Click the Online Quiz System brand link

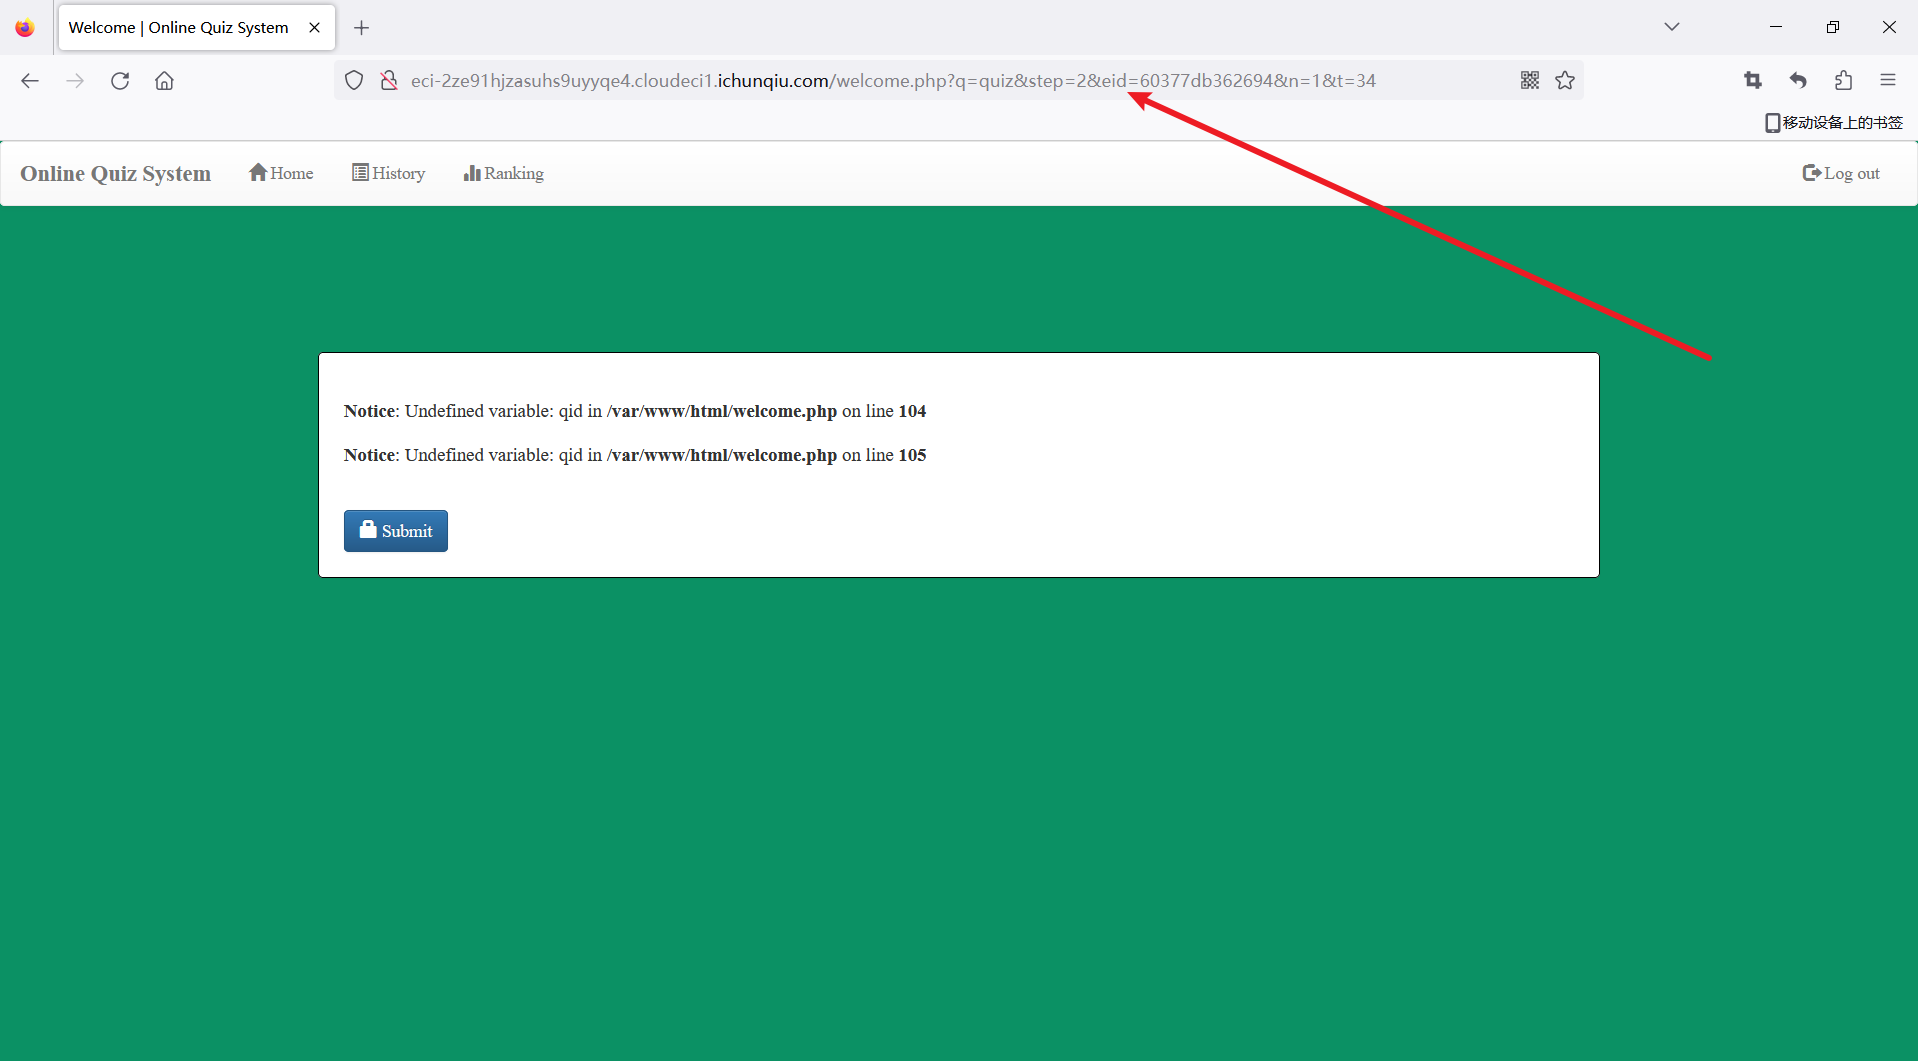pos(116,174)
